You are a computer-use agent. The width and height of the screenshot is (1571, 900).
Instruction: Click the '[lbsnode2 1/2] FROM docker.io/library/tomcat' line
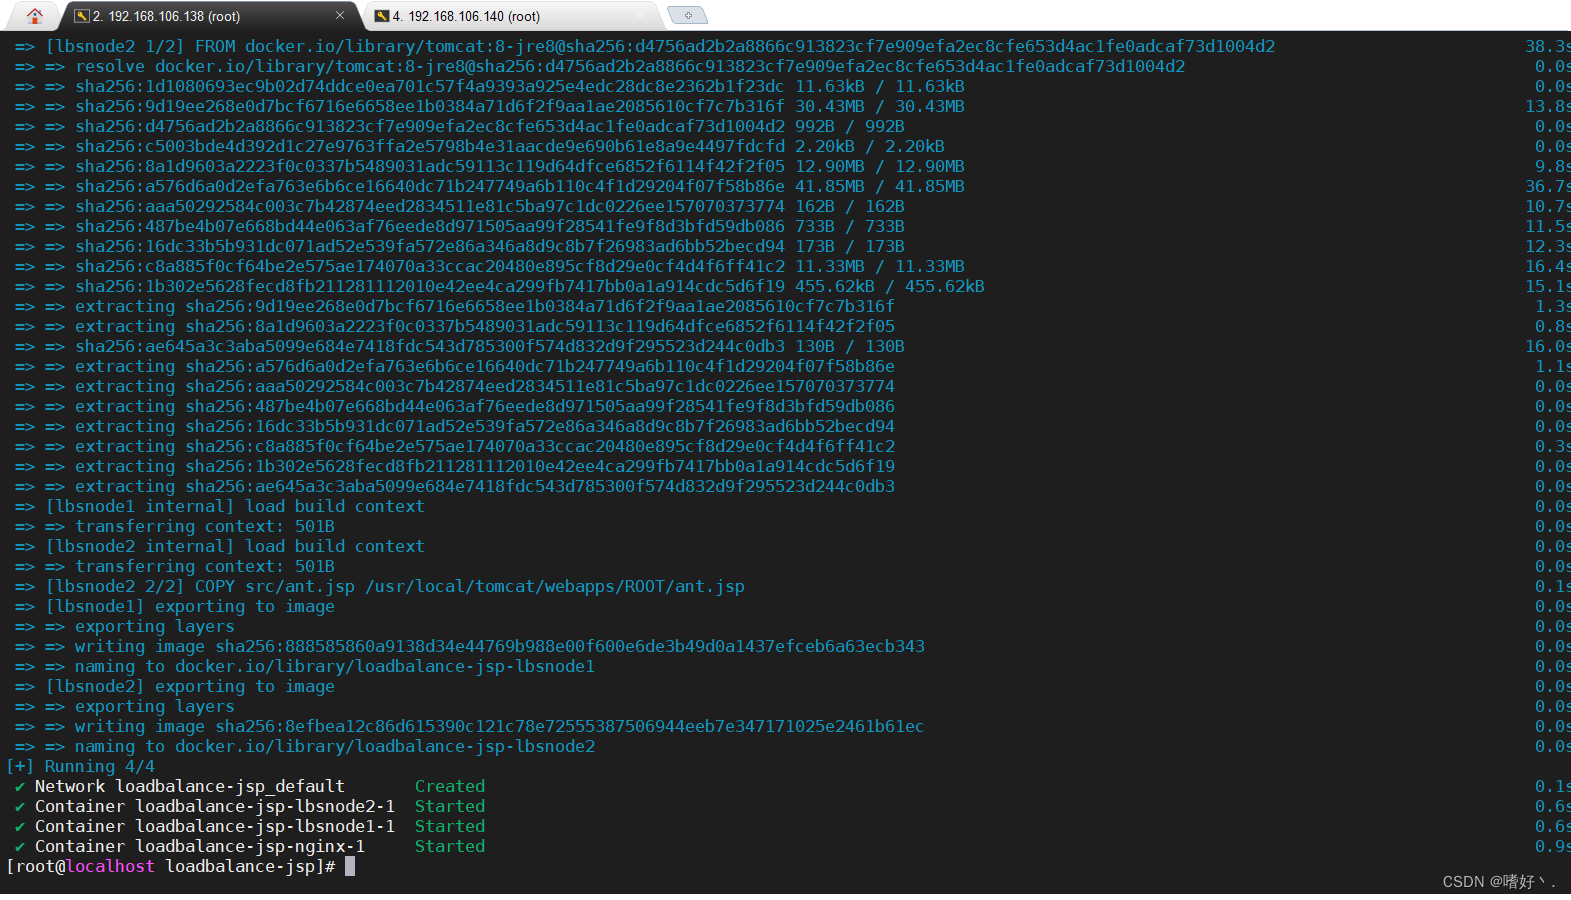point(645,46)
